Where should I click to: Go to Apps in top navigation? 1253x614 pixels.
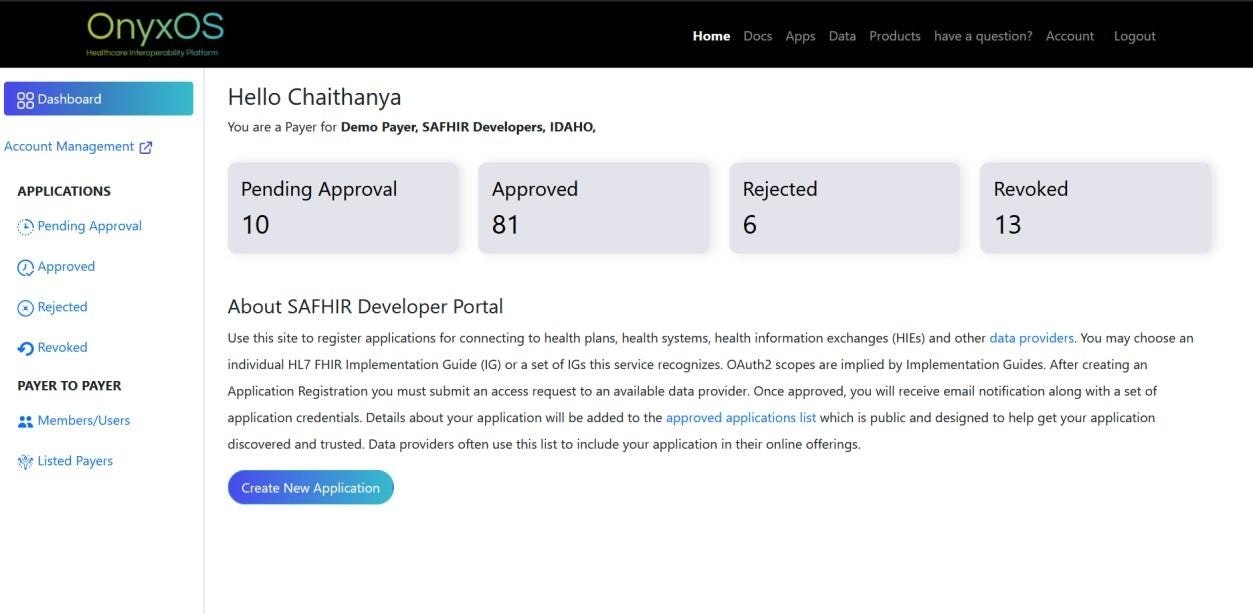click(800, 36)
